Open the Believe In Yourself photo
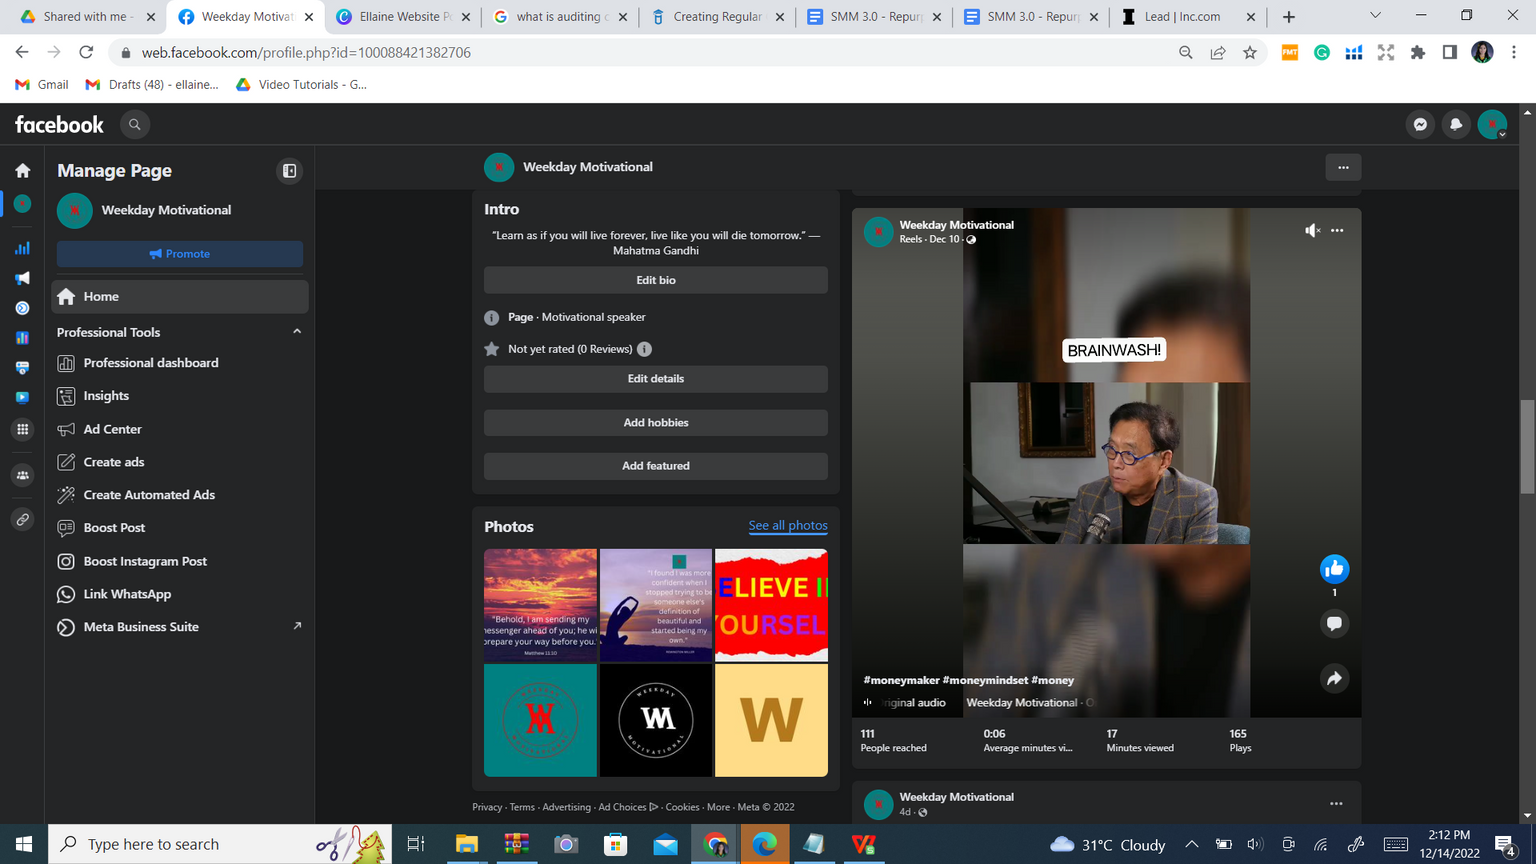 click(x=771, y=605)
